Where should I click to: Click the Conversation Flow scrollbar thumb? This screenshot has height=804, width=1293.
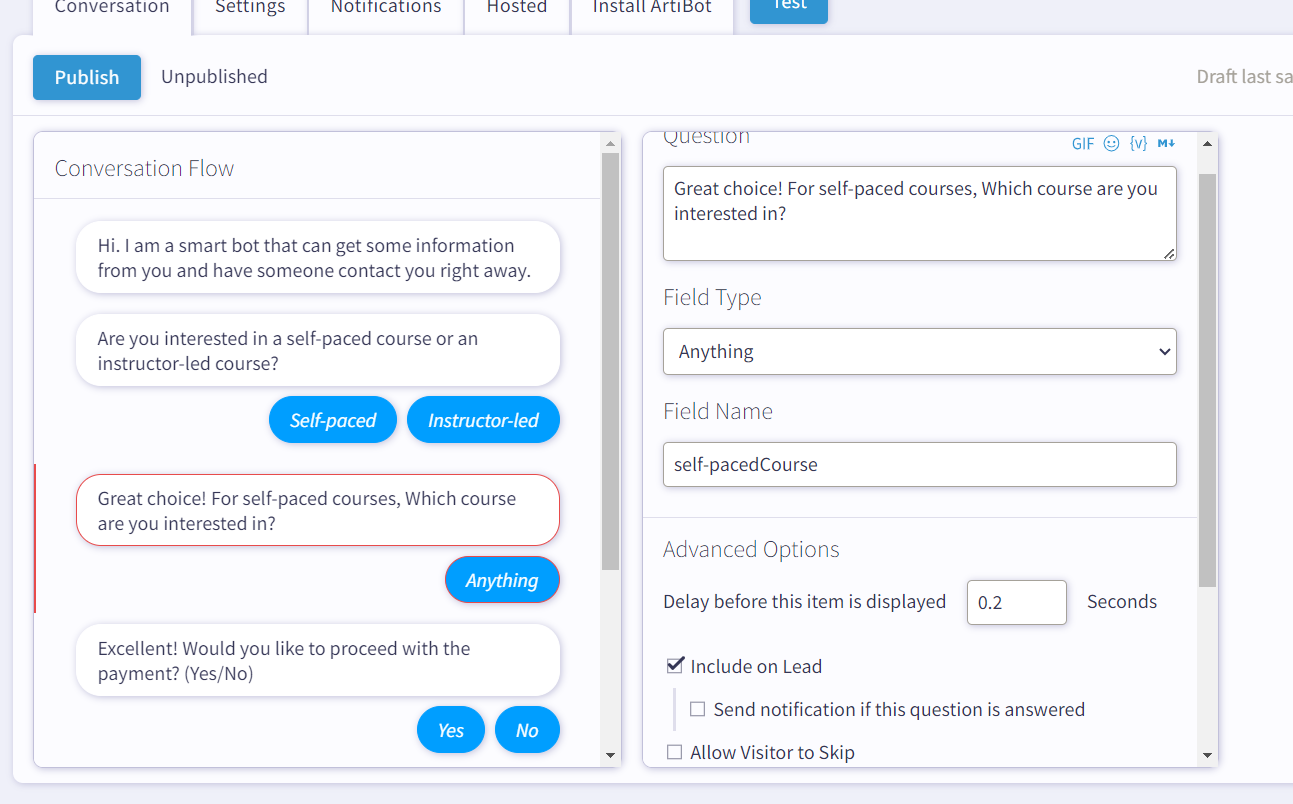[611, 360]
